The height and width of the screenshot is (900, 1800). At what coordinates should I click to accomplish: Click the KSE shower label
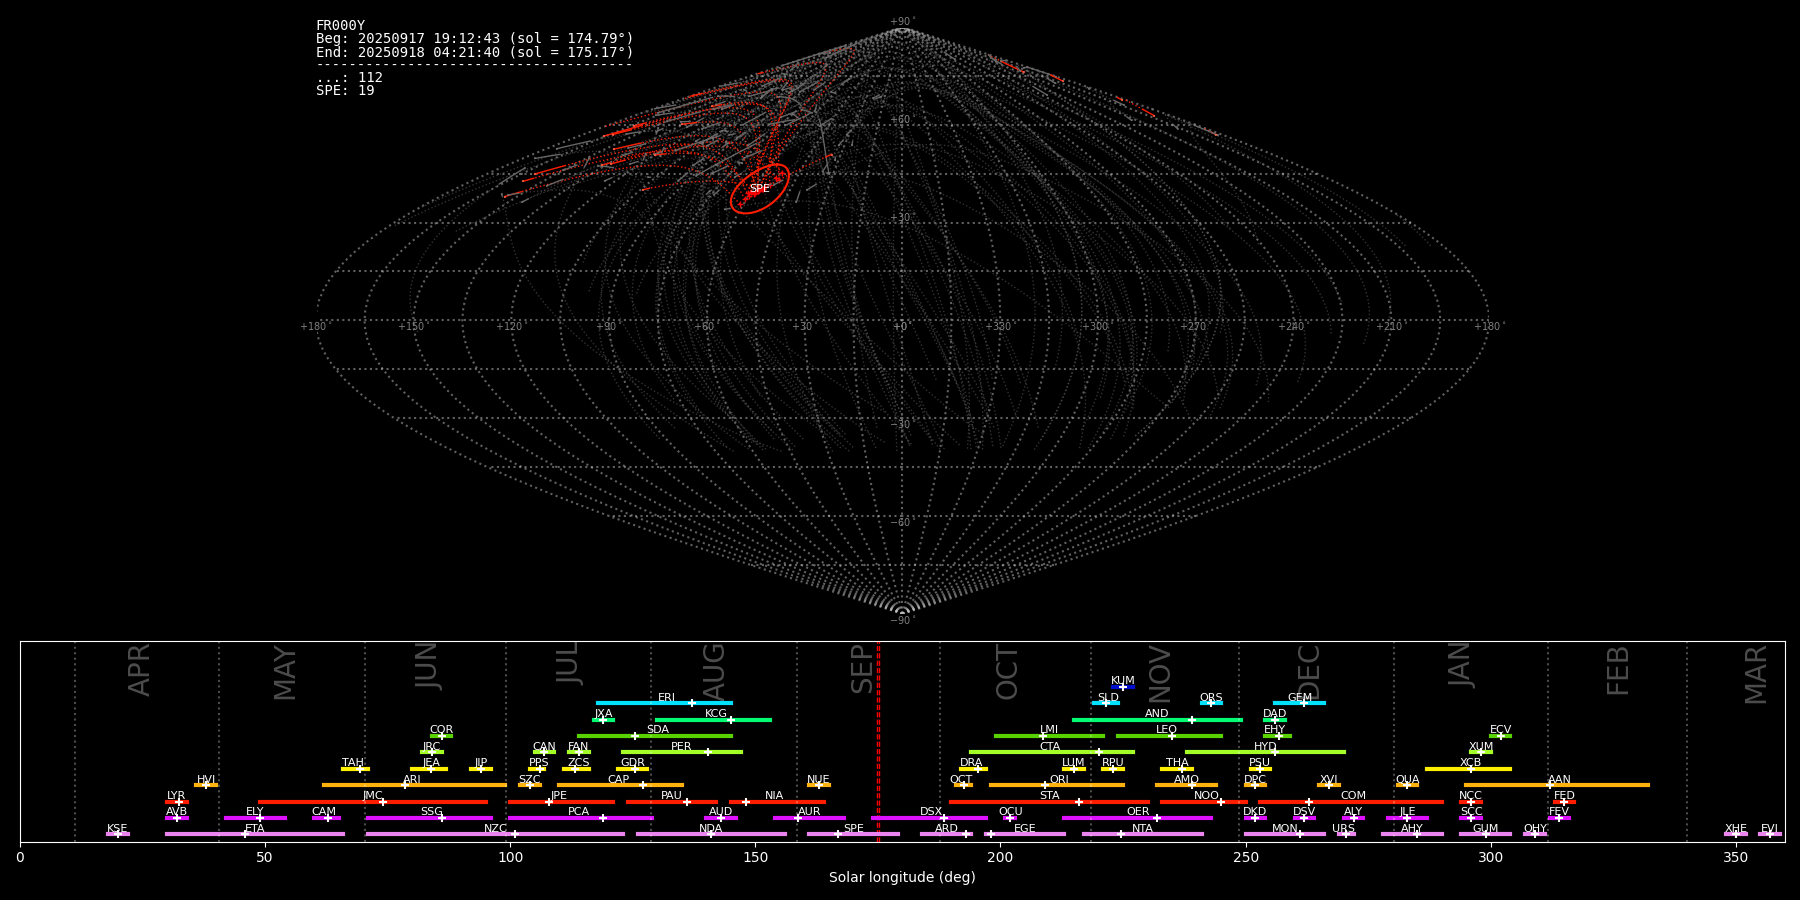click(117, 829)
